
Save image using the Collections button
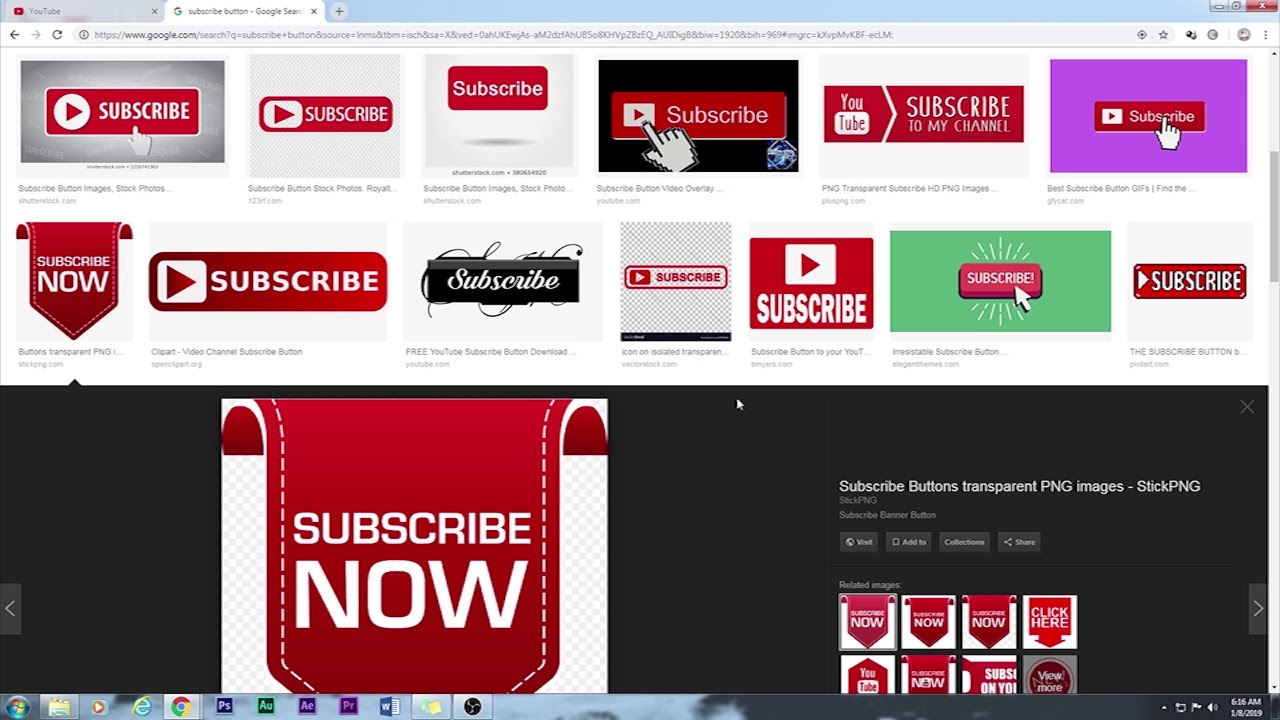(x=963, y=541)
